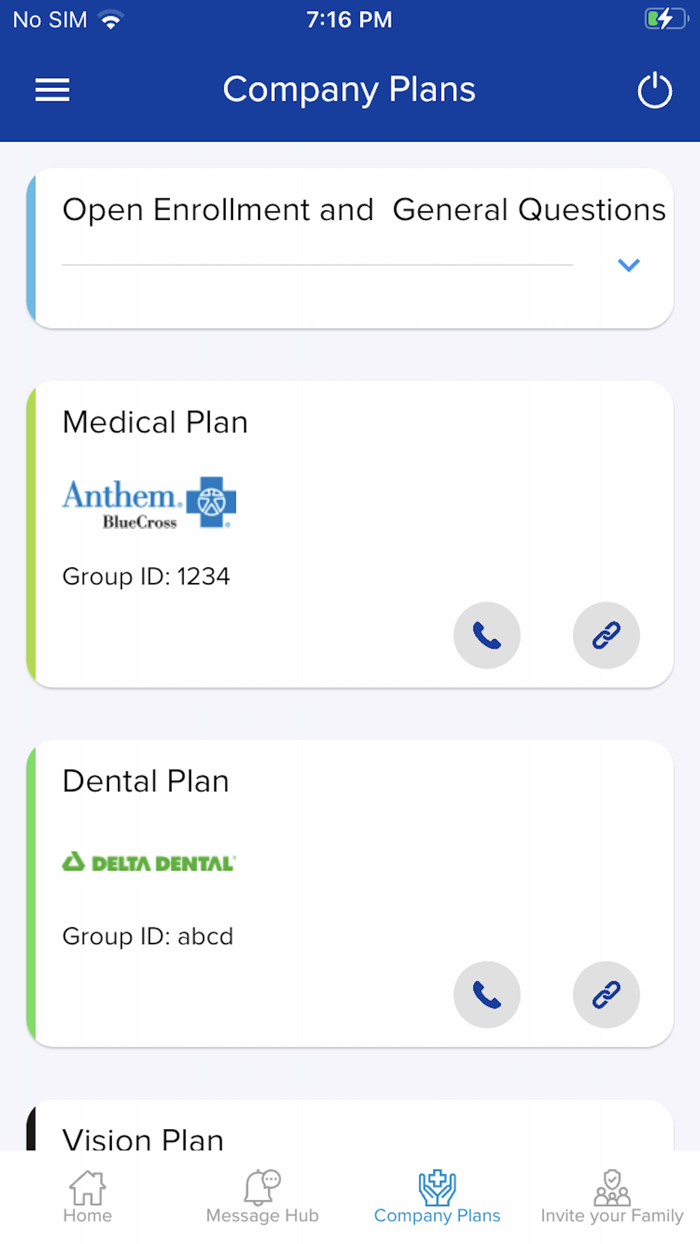This screenshot has height=1244, width=700.
Task: Go to the Home tab
Action: (87, 1198)
